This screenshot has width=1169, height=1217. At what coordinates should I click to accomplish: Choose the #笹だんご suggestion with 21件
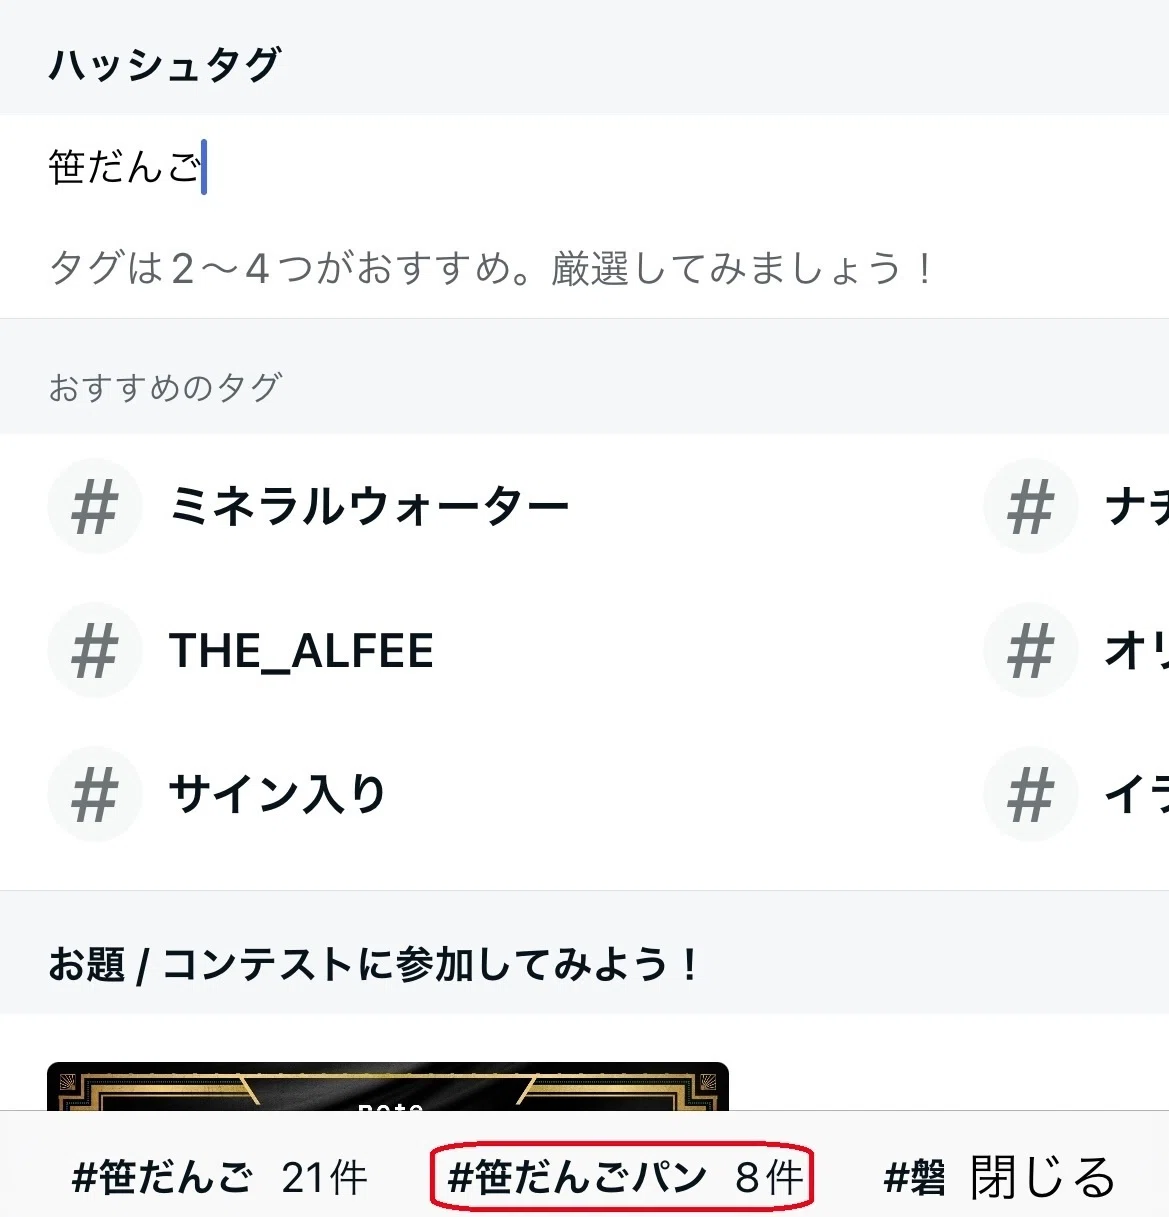click(x=219, y=1177)
